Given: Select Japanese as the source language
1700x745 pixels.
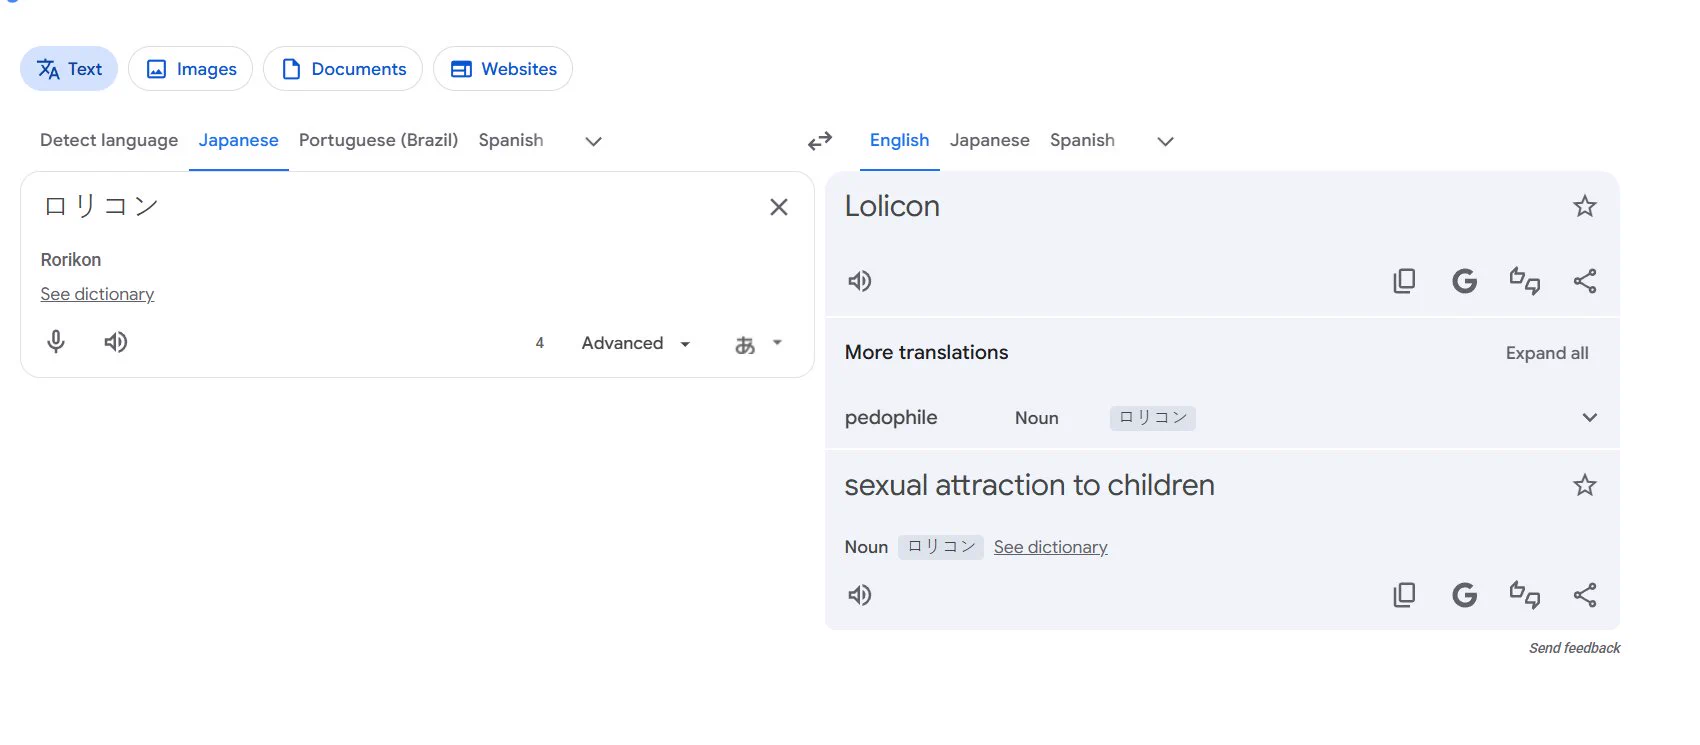Looking at the screenshot, I should coord(238,140).
